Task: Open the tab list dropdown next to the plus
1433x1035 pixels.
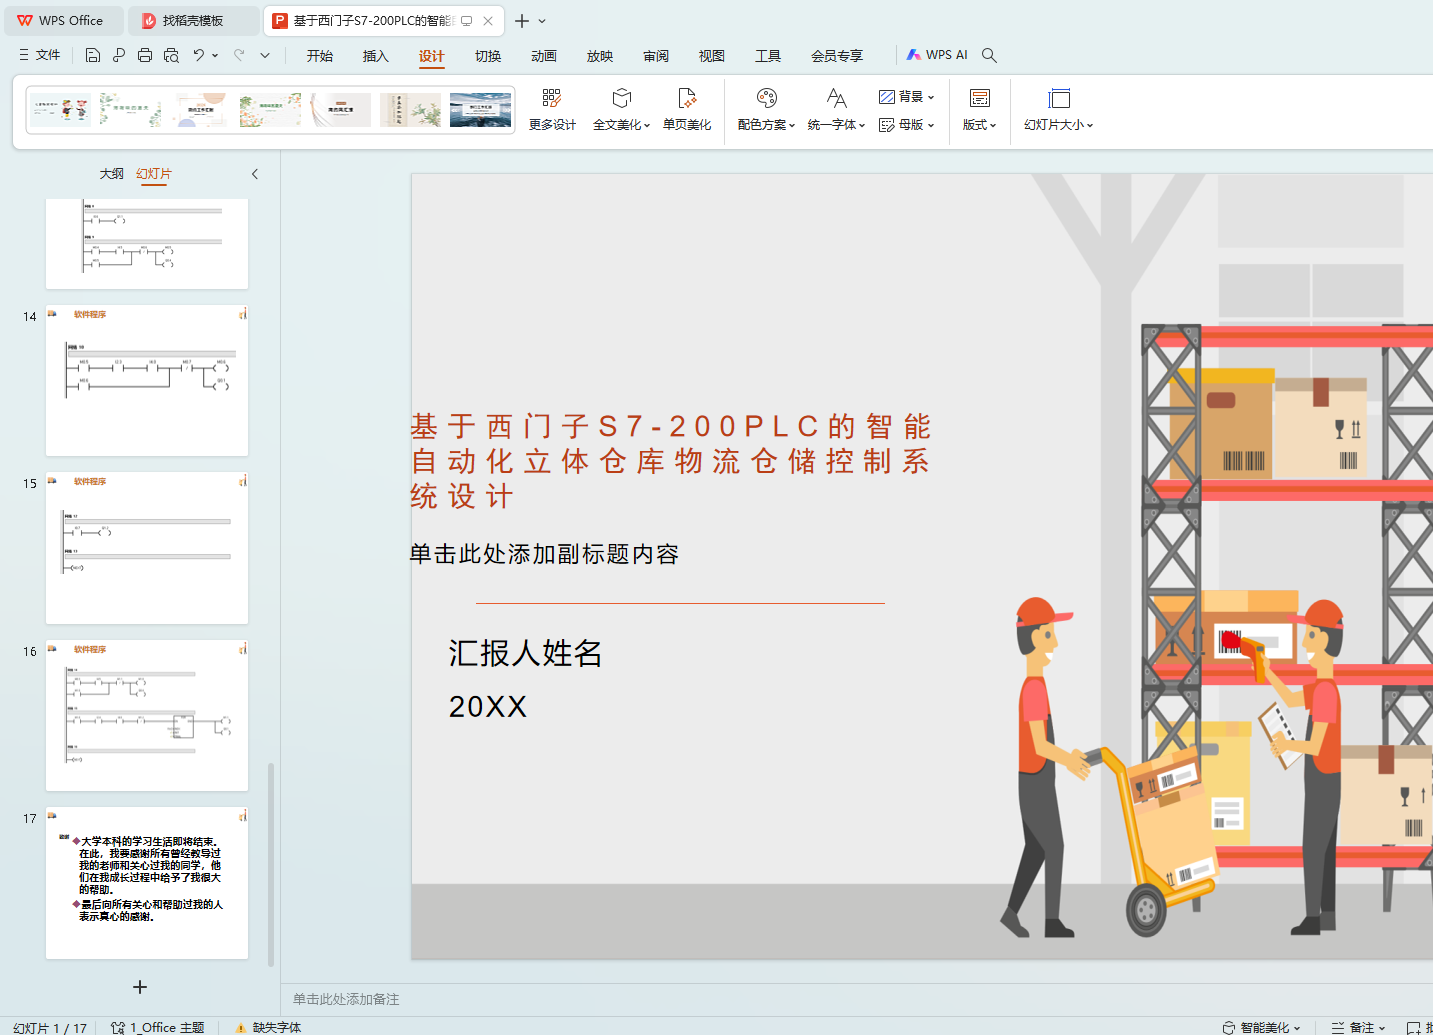Action: pyautogui.click(x=542, y=21)
